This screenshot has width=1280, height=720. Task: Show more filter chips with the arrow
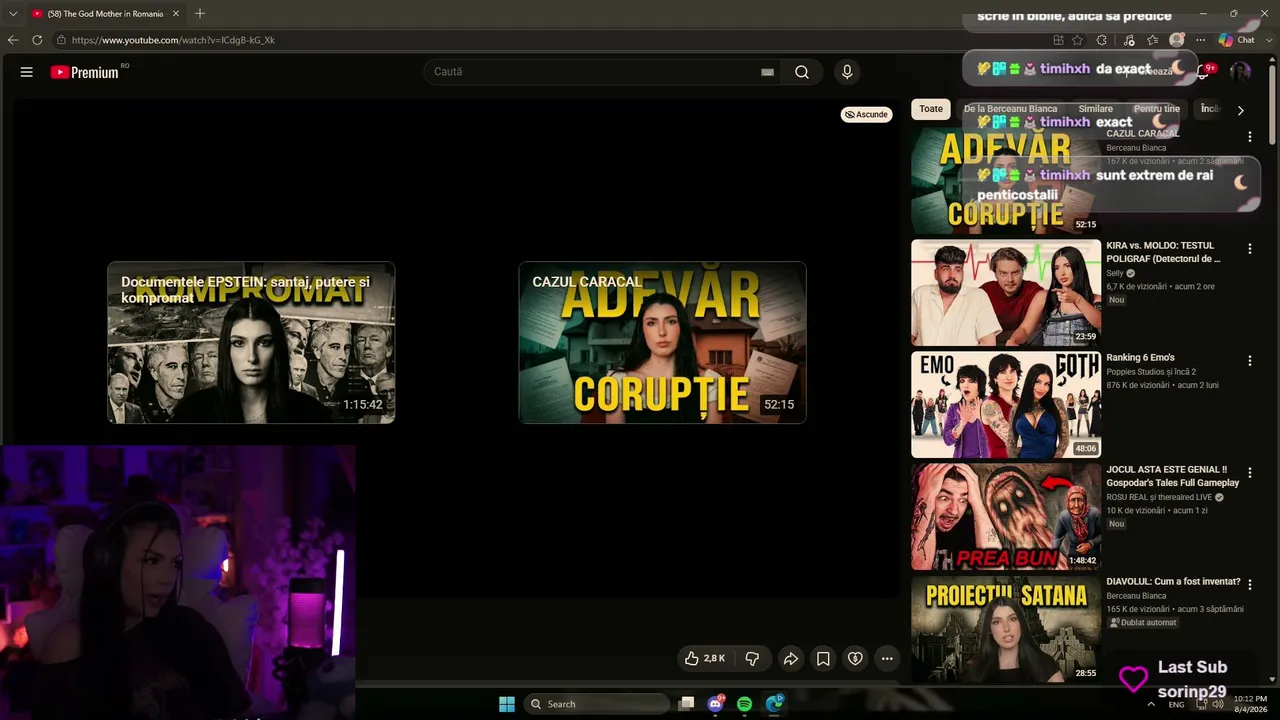(1240, 110)
